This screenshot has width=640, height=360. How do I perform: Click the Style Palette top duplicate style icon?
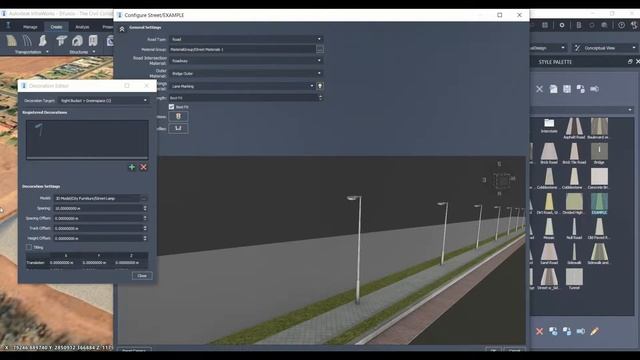(x=581, y=89)
